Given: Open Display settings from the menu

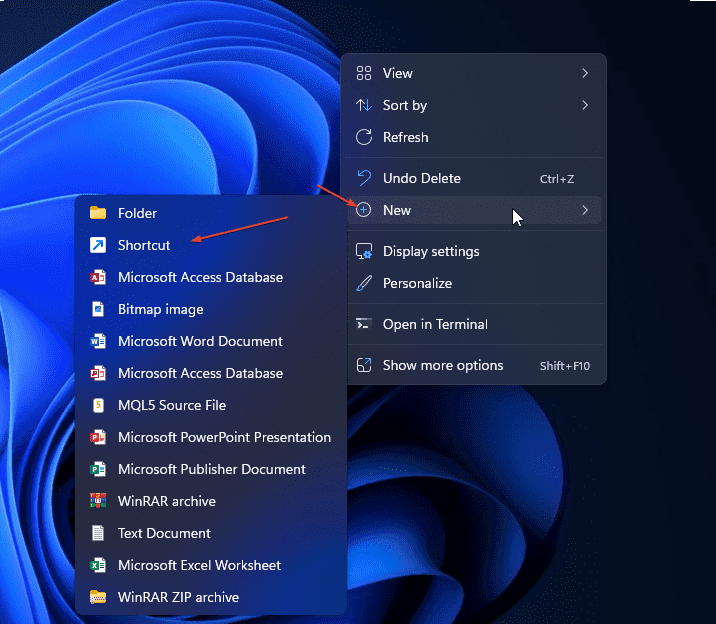Looking at the screenshot, I should pos(431,251).
